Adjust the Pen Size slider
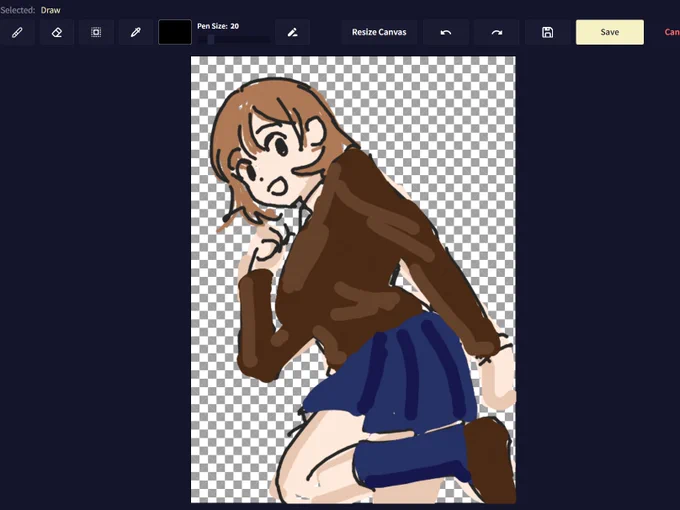680x510 pixels. (233, 39)
